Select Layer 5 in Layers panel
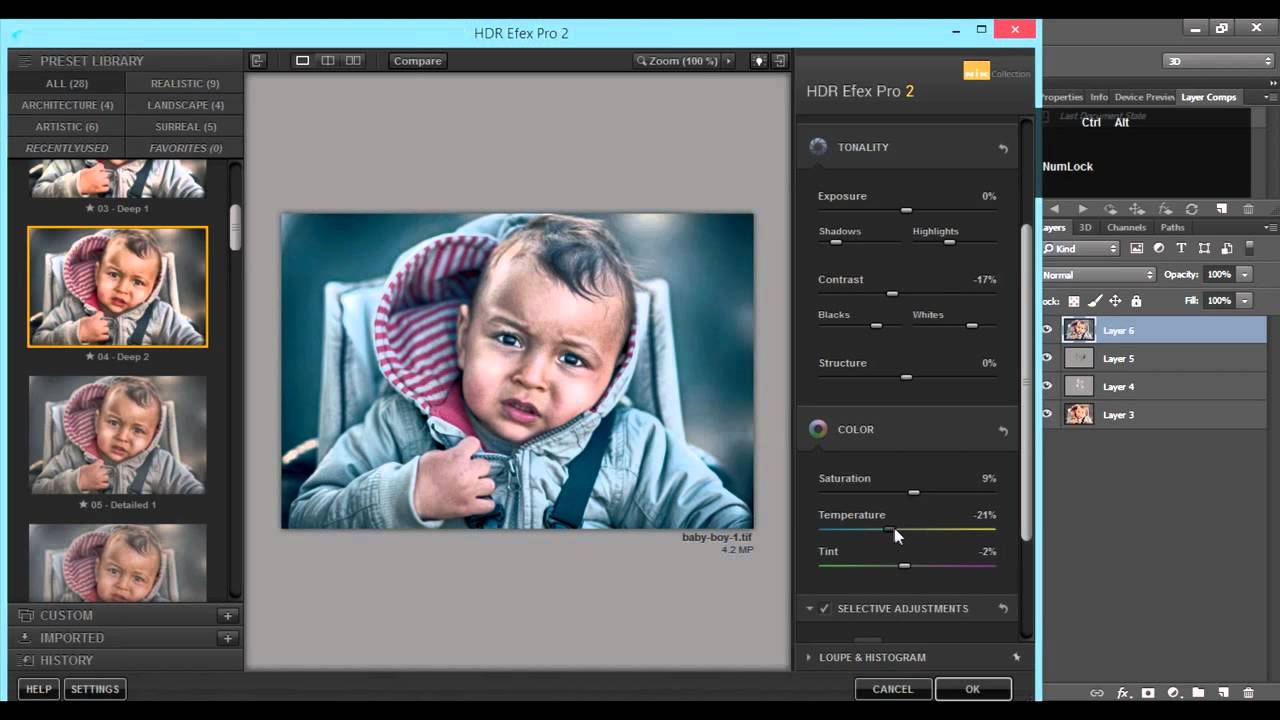The height and width of the screenshot is (720, 1280). click(x=1155, y=358)
